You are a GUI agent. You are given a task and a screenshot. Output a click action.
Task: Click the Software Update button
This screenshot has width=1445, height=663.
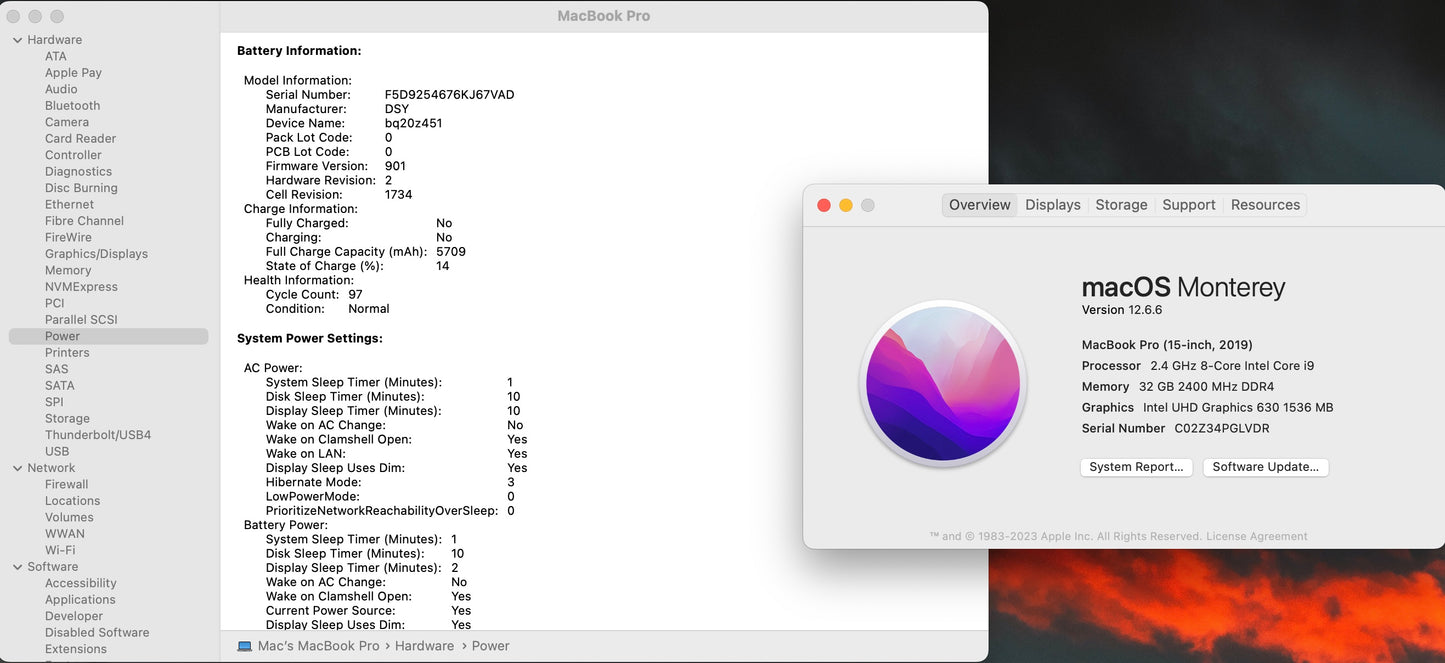tap(1265, 467)
